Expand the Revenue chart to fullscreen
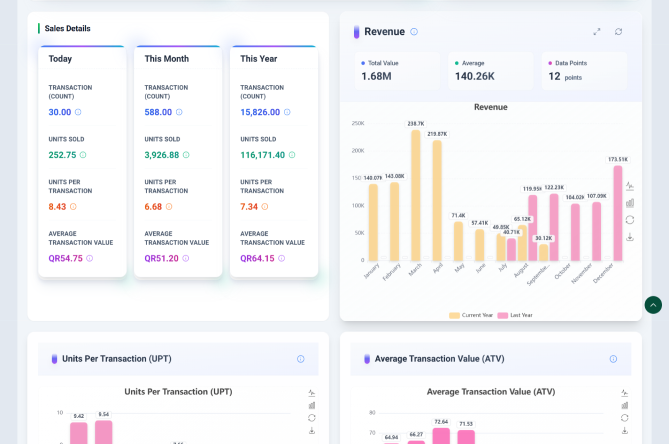669x444 pixels. pyautogui.click(x=597, y=32)
